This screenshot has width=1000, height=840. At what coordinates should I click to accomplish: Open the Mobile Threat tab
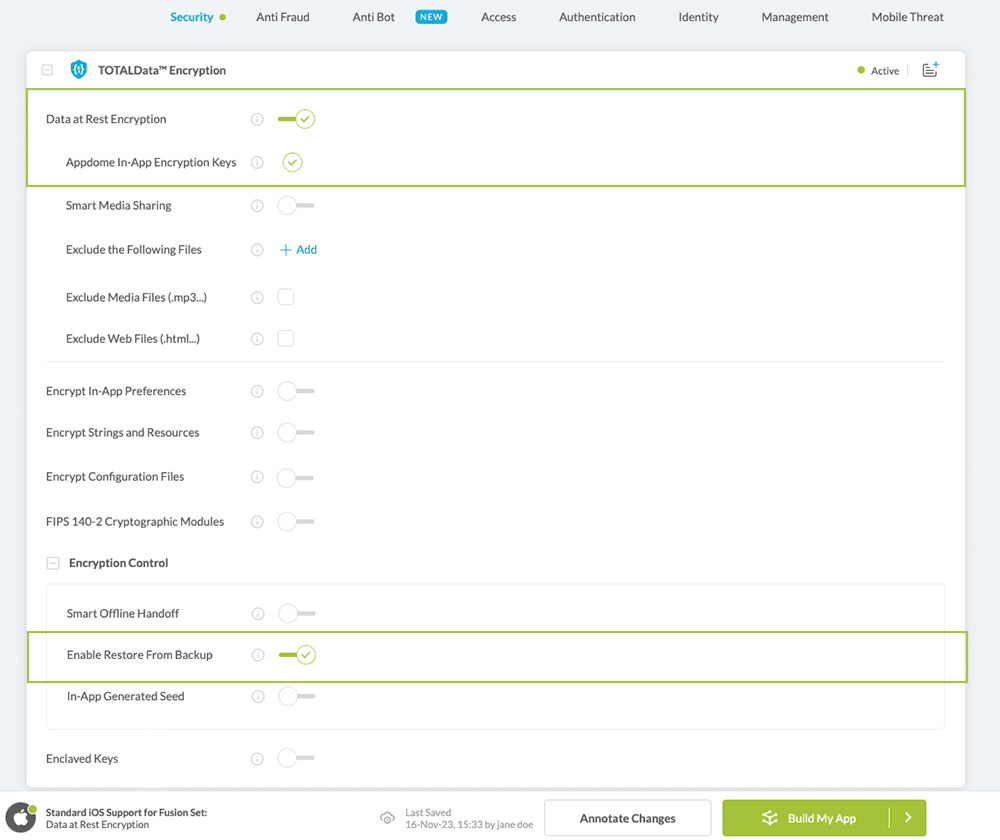click(906, 17)
